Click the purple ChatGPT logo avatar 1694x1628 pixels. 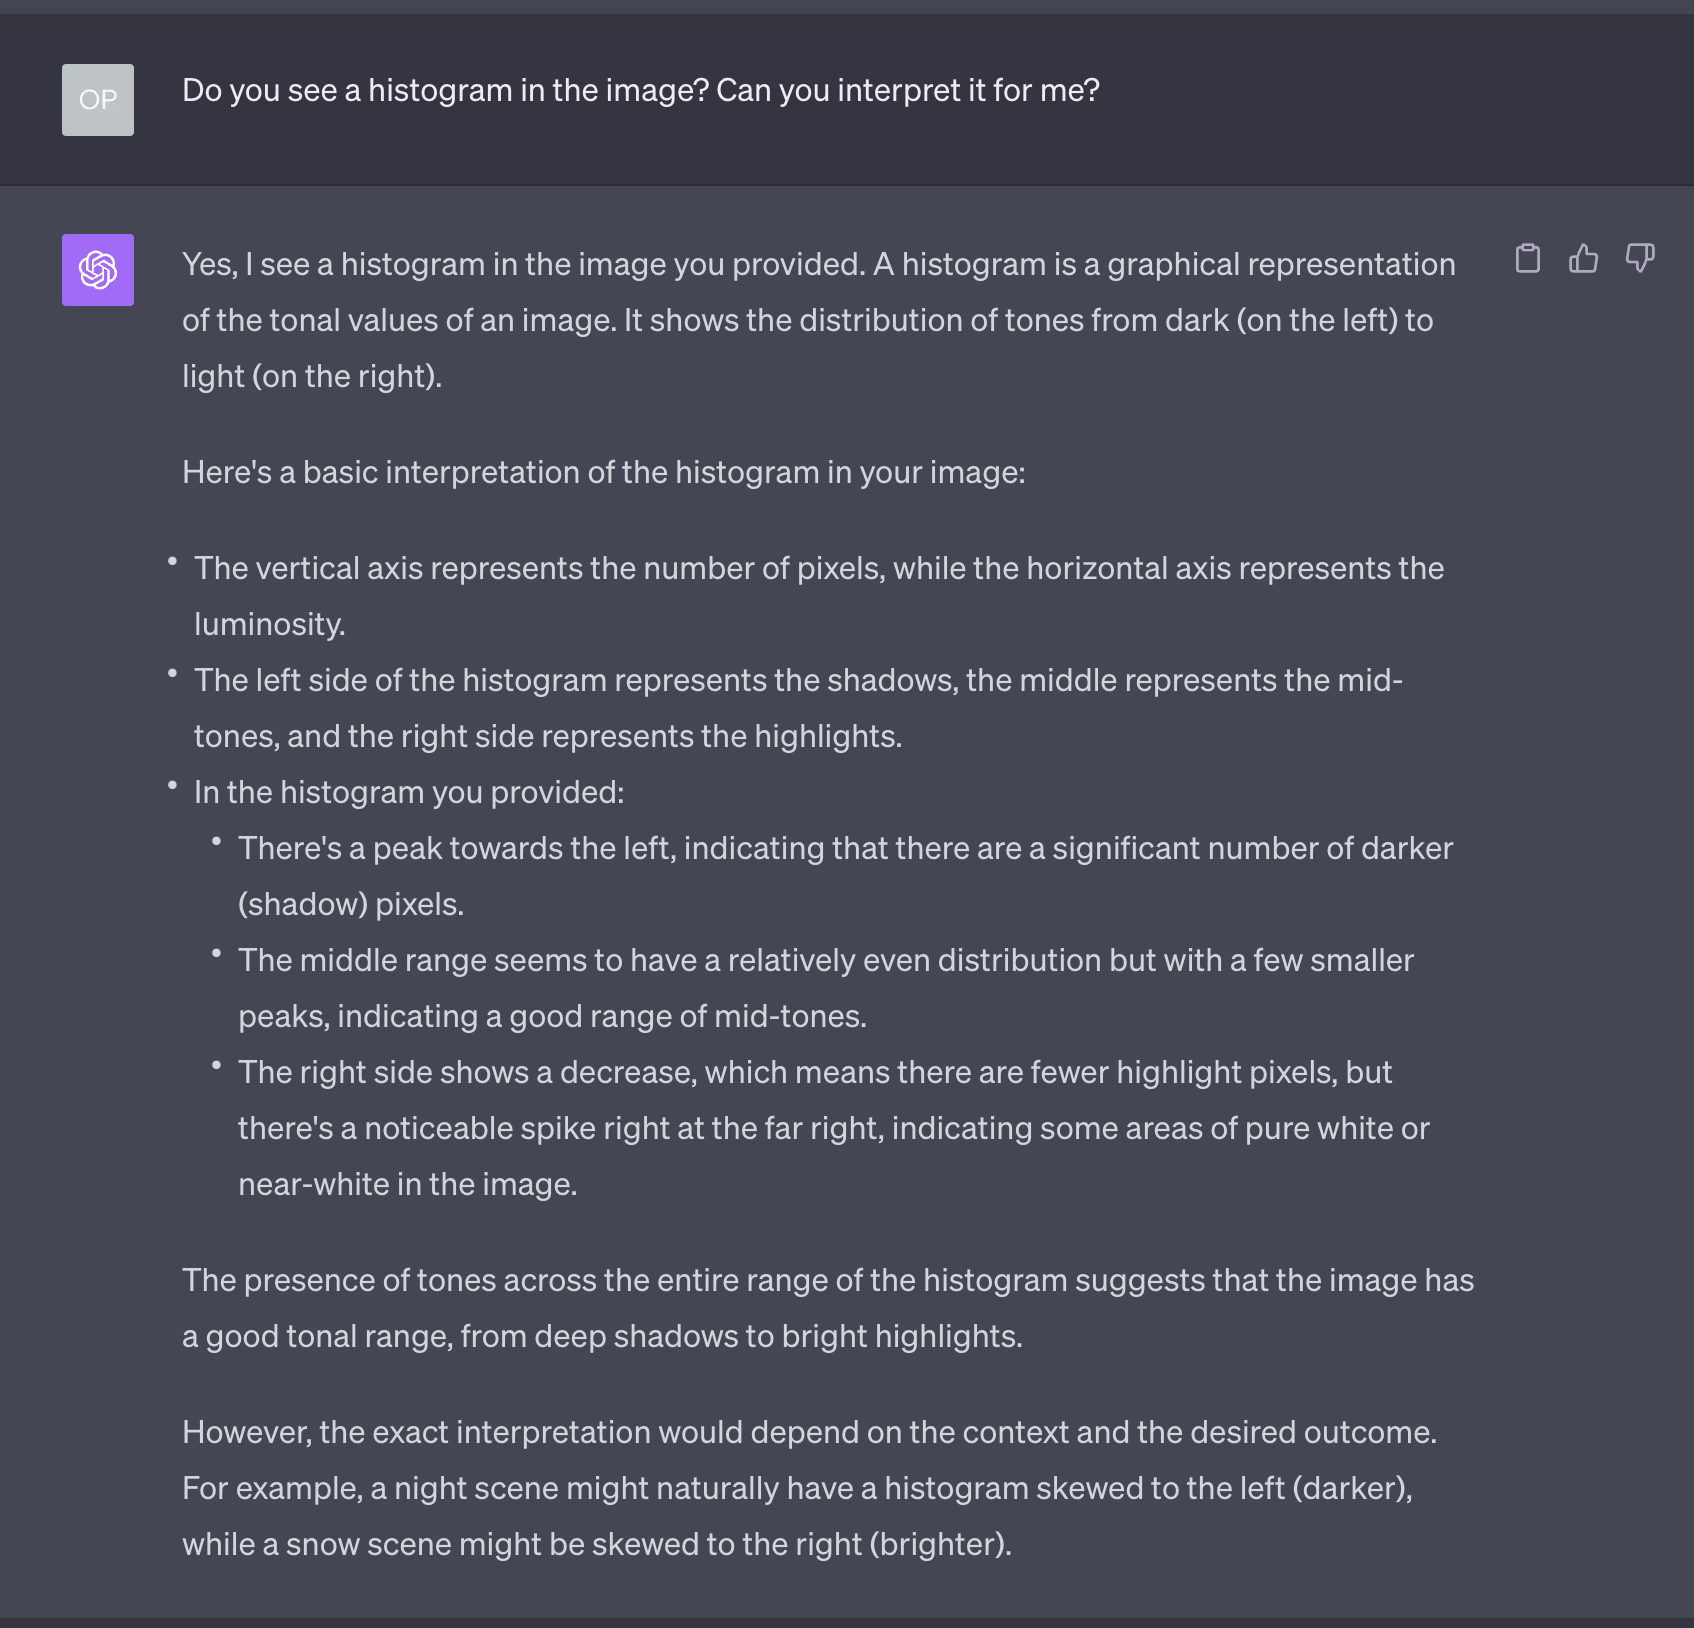(98, 270)
